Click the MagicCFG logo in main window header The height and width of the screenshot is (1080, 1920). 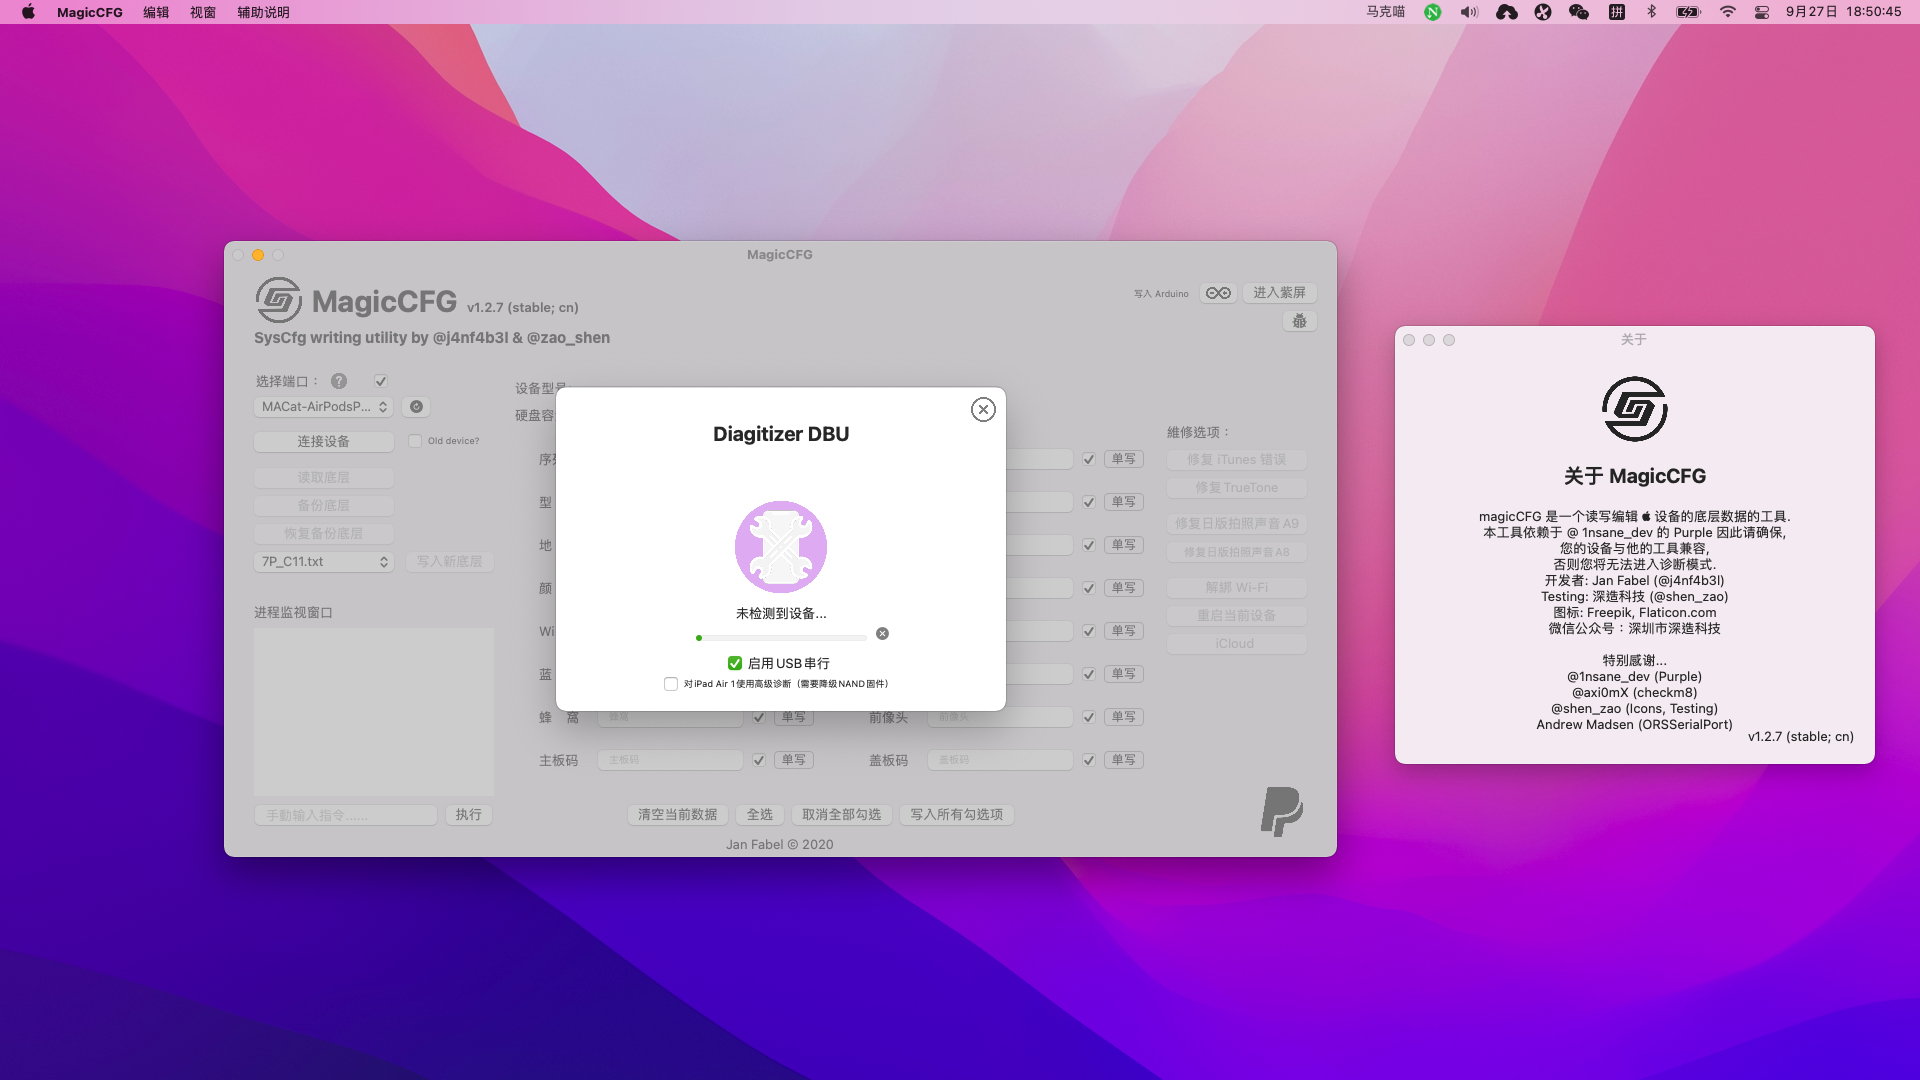click(279, 300)
